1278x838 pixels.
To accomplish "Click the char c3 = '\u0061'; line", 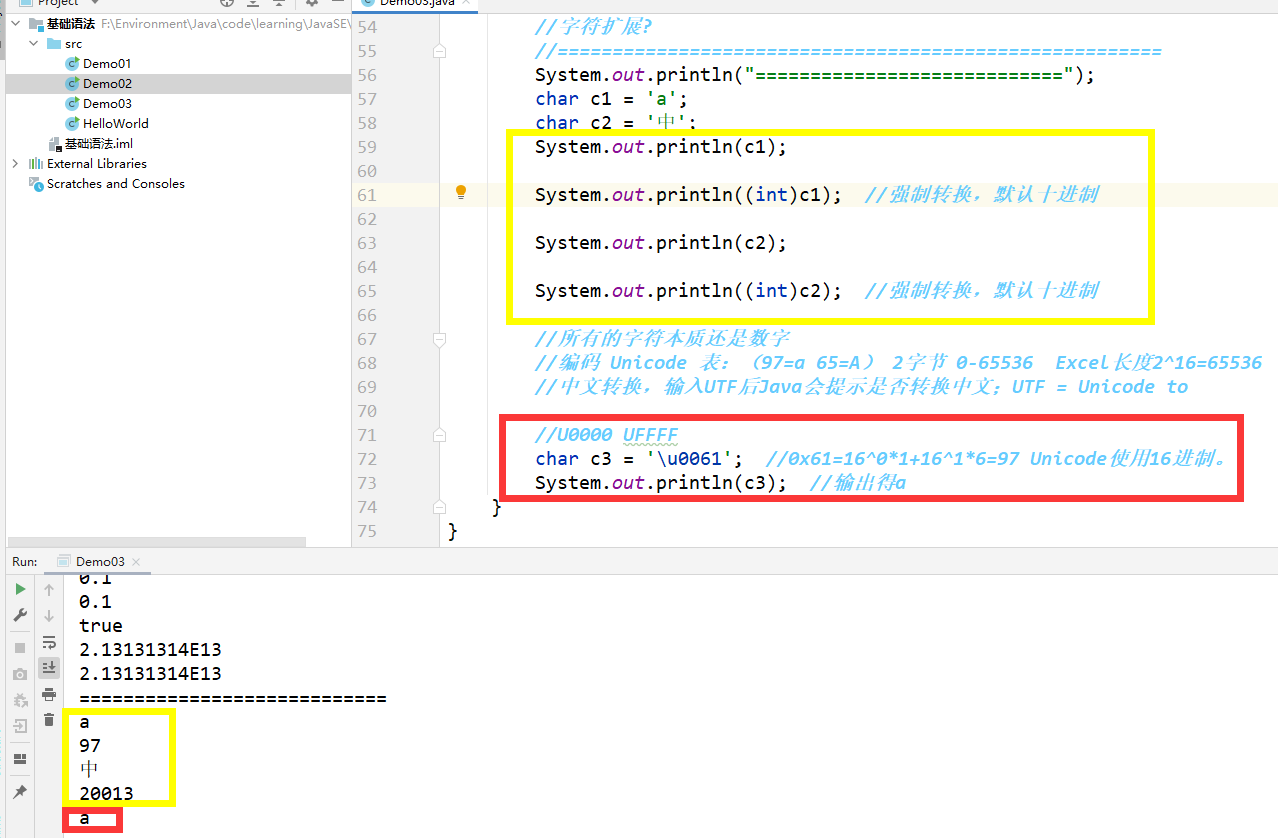I will coord(639,459).
